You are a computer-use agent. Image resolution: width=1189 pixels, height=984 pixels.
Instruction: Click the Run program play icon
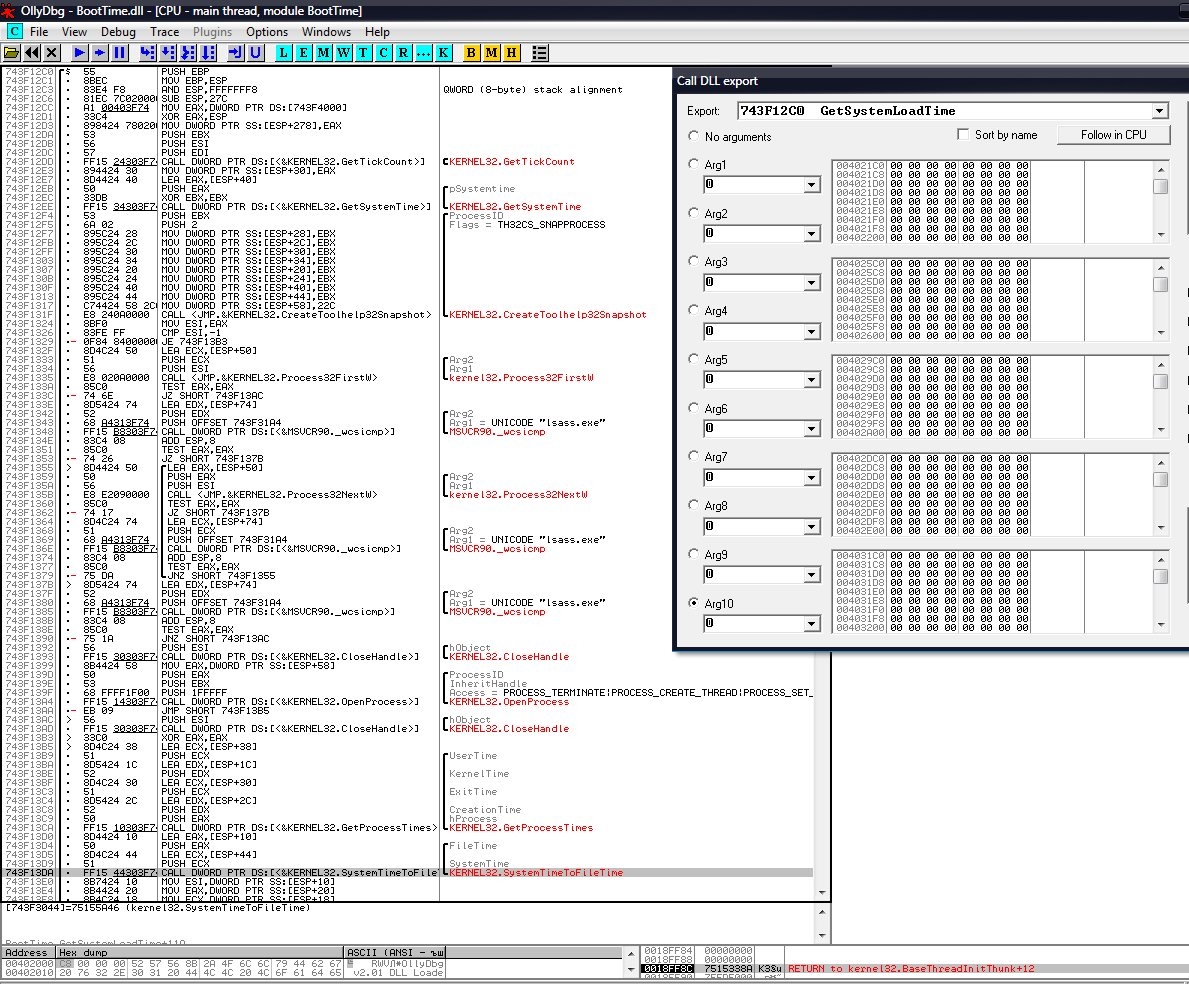79,52
